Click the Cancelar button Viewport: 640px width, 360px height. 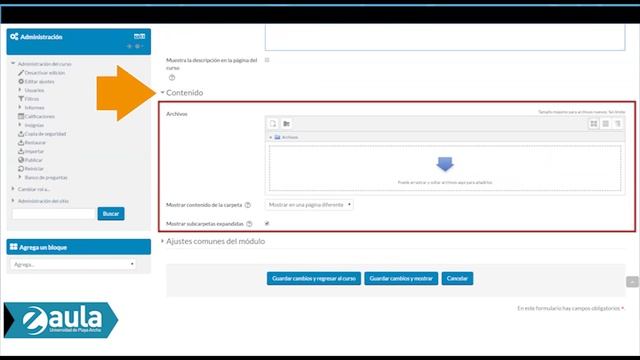coord(457,278)
